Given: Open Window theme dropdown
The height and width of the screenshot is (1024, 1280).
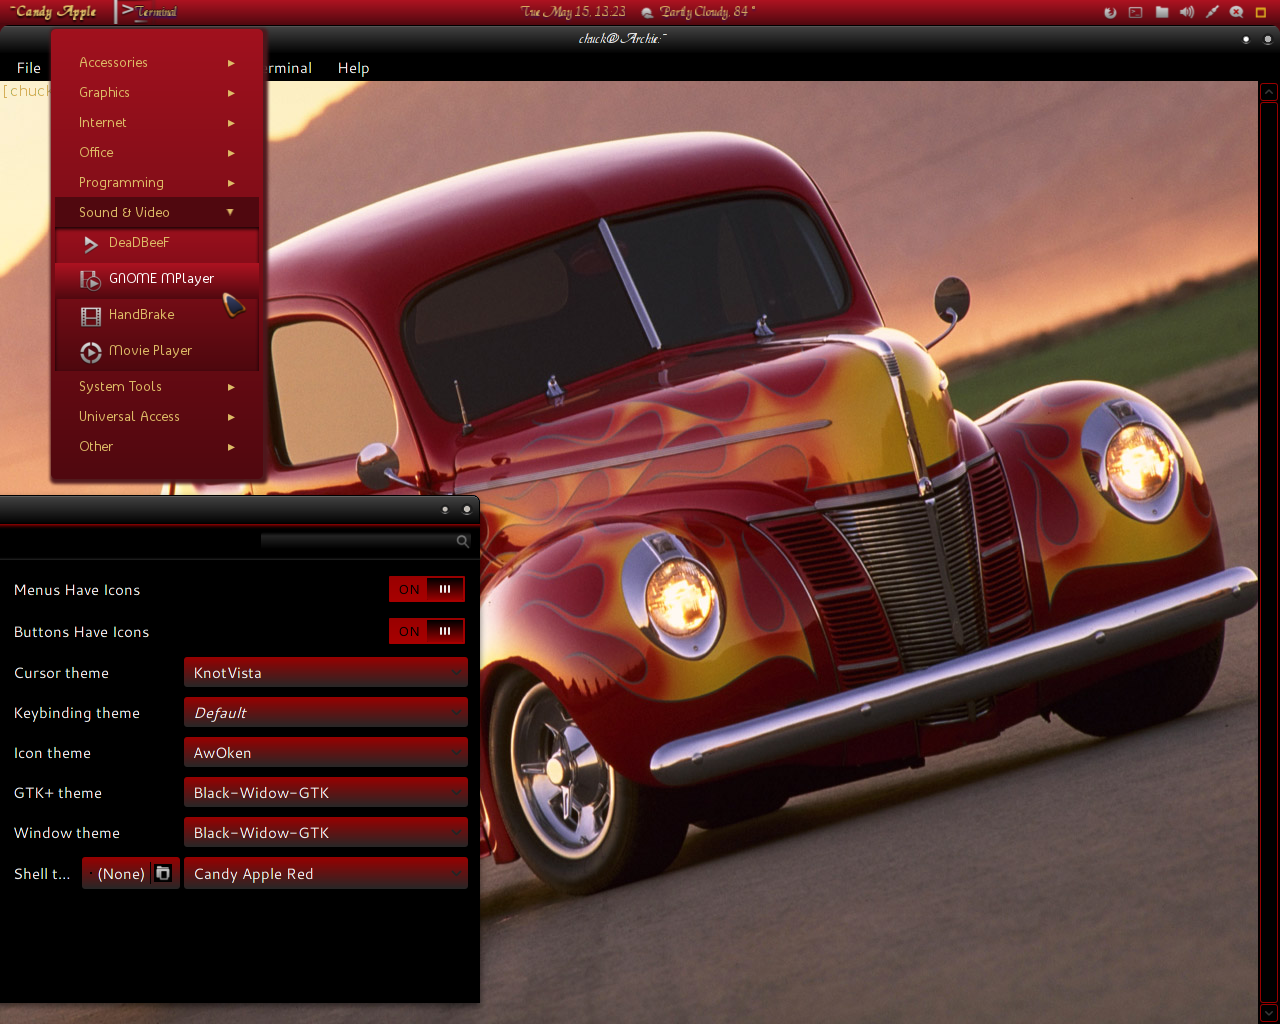Looking at the screenshot, I should click(326, 833).
